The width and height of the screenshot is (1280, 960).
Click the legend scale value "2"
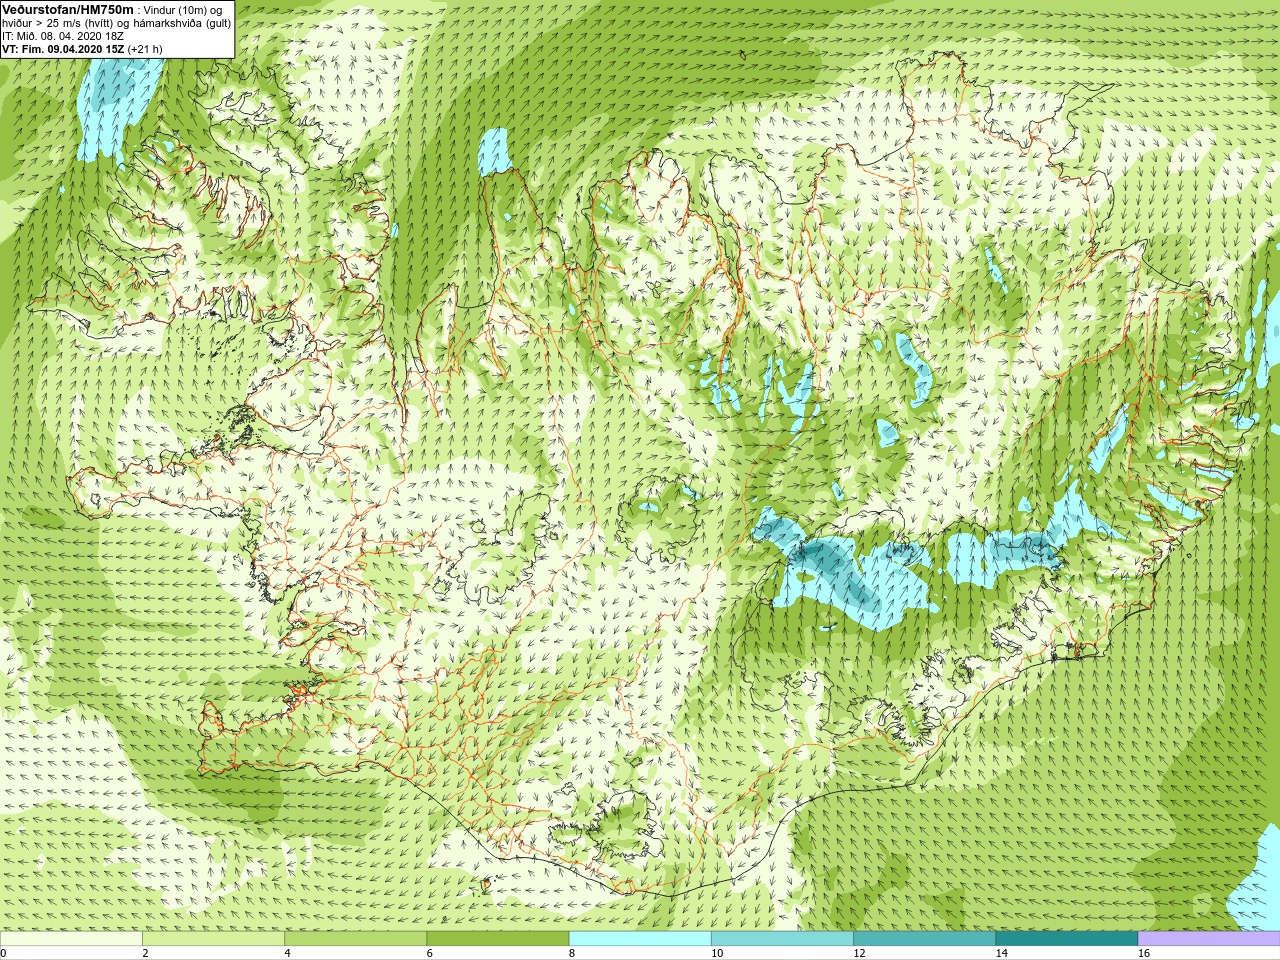click(145, 953)
